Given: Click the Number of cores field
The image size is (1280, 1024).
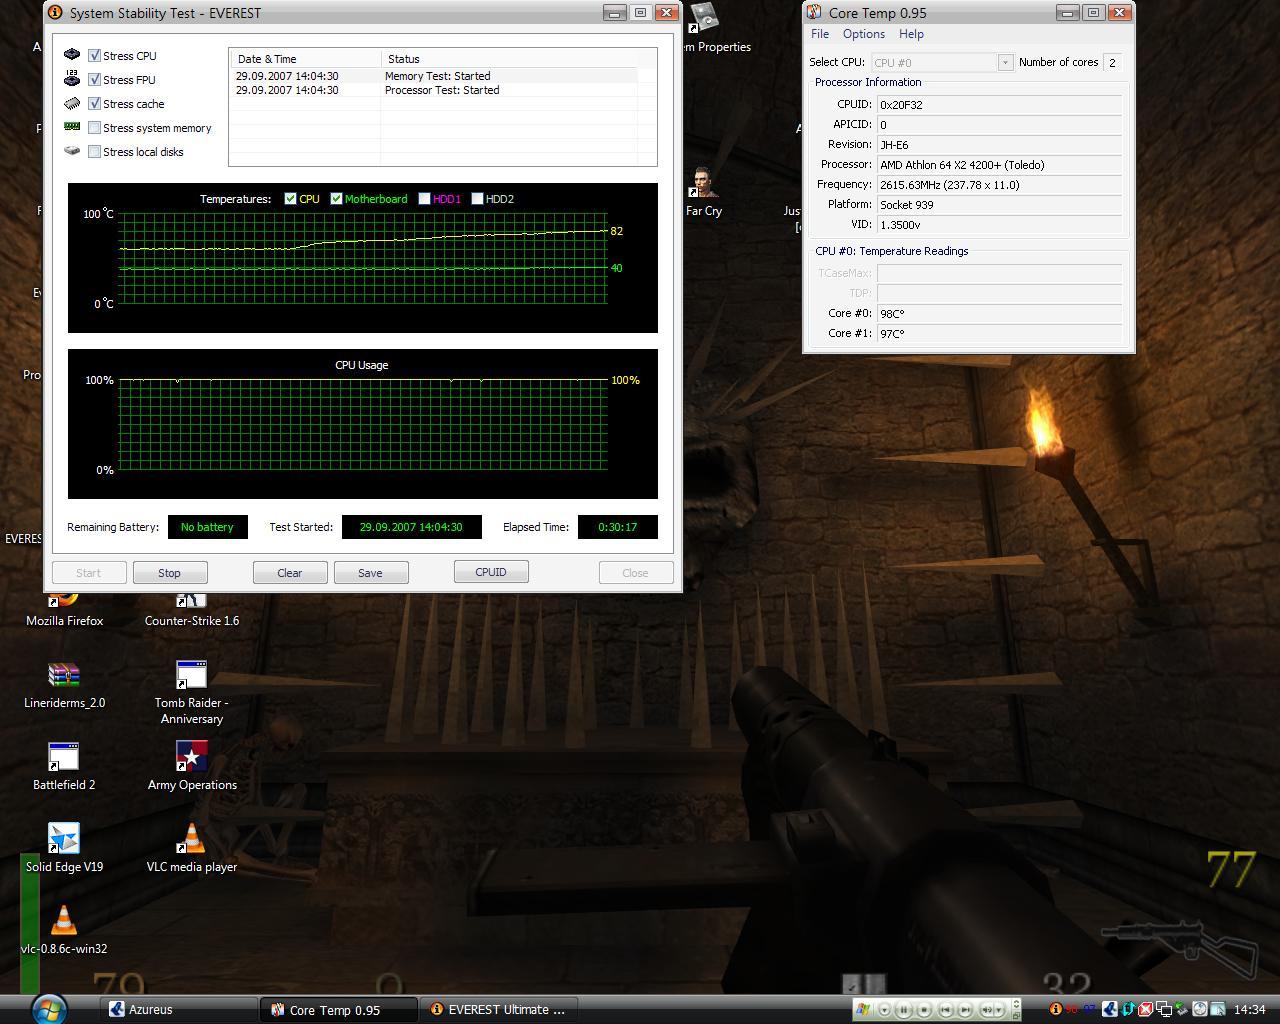Looking at the screenshot, I should click(x=1112, y=62).
